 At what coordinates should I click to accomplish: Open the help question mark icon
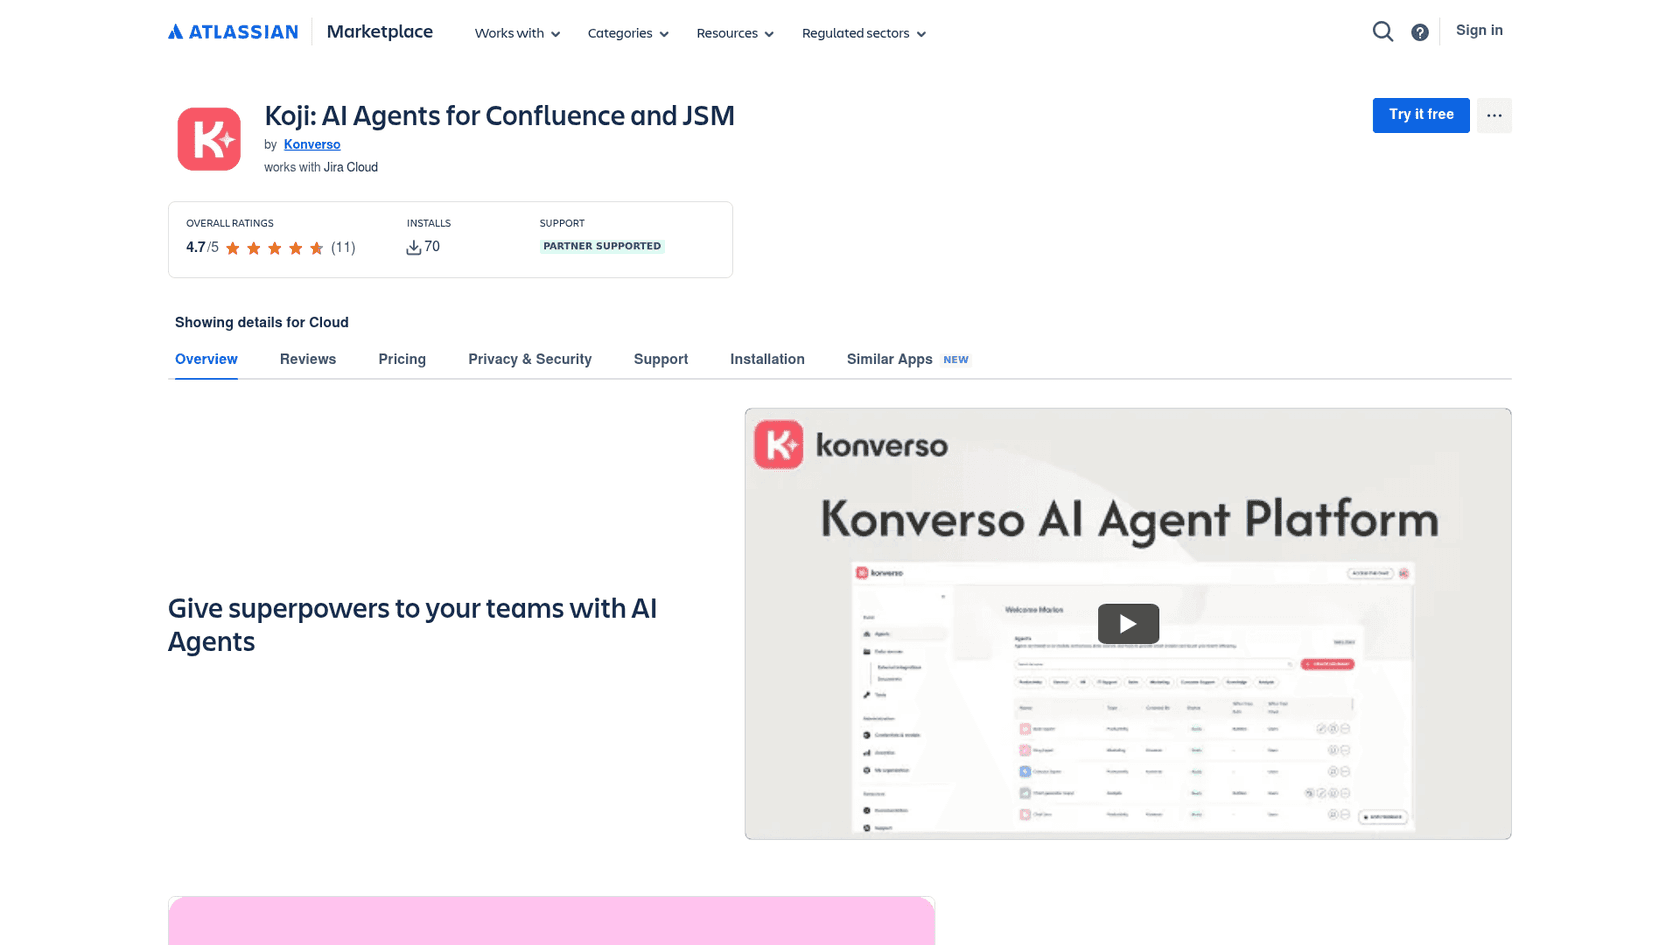[1420, 32]
